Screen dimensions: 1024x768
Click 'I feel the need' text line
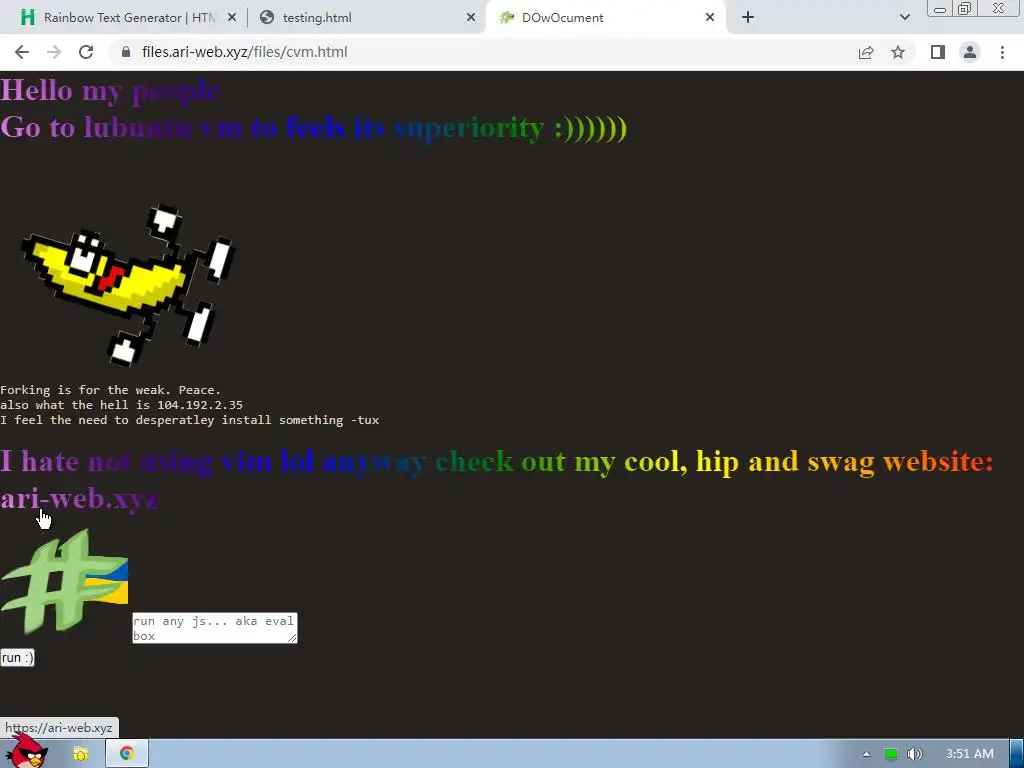coord(189,420)
